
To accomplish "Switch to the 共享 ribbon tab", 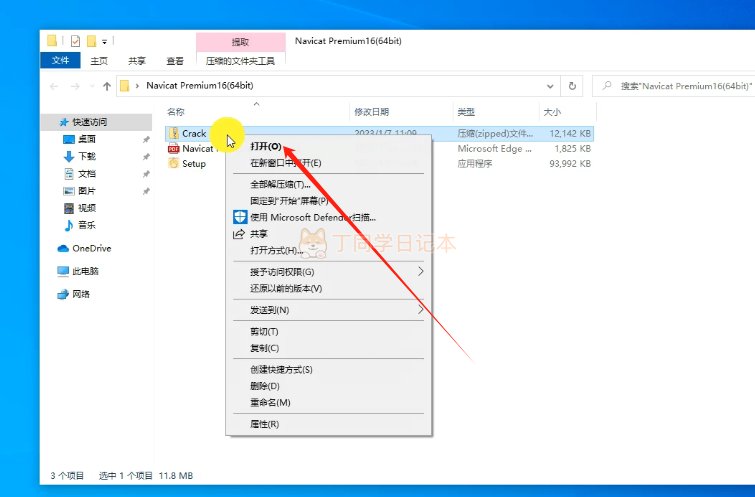I will pos(137,61).
